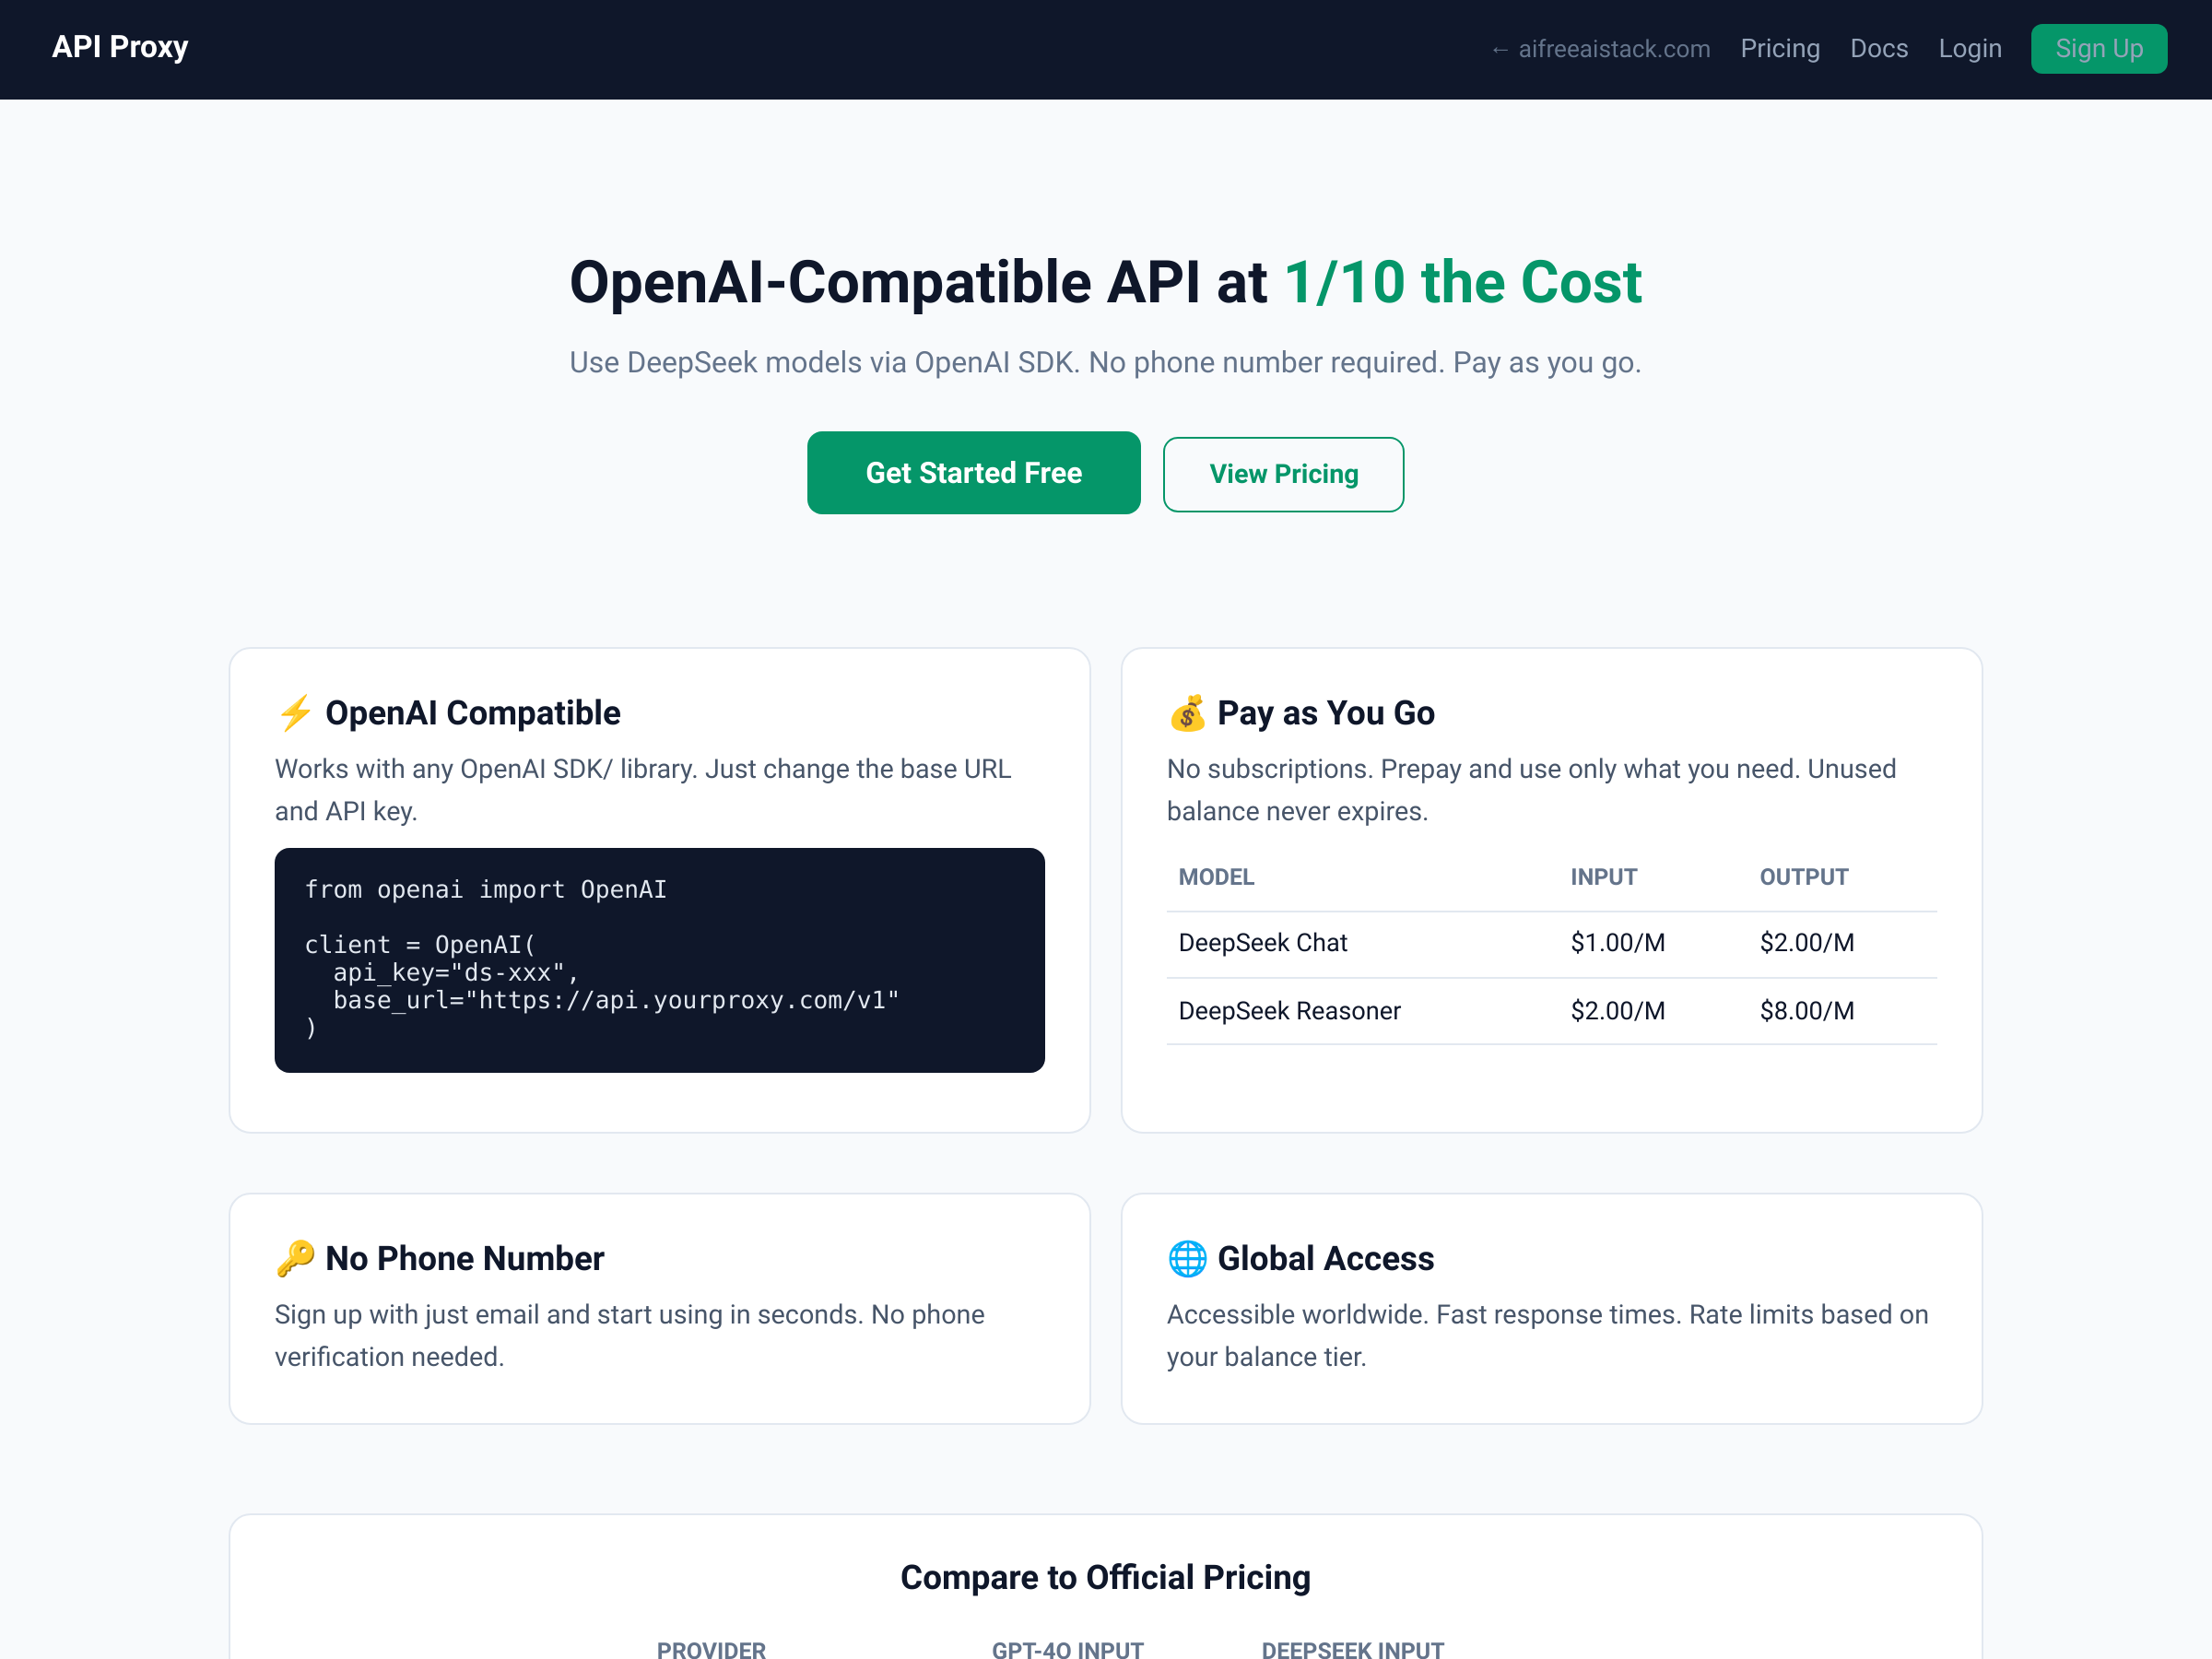
Task: Click the Python code snippet block
Action: click(x=660, y=960)
